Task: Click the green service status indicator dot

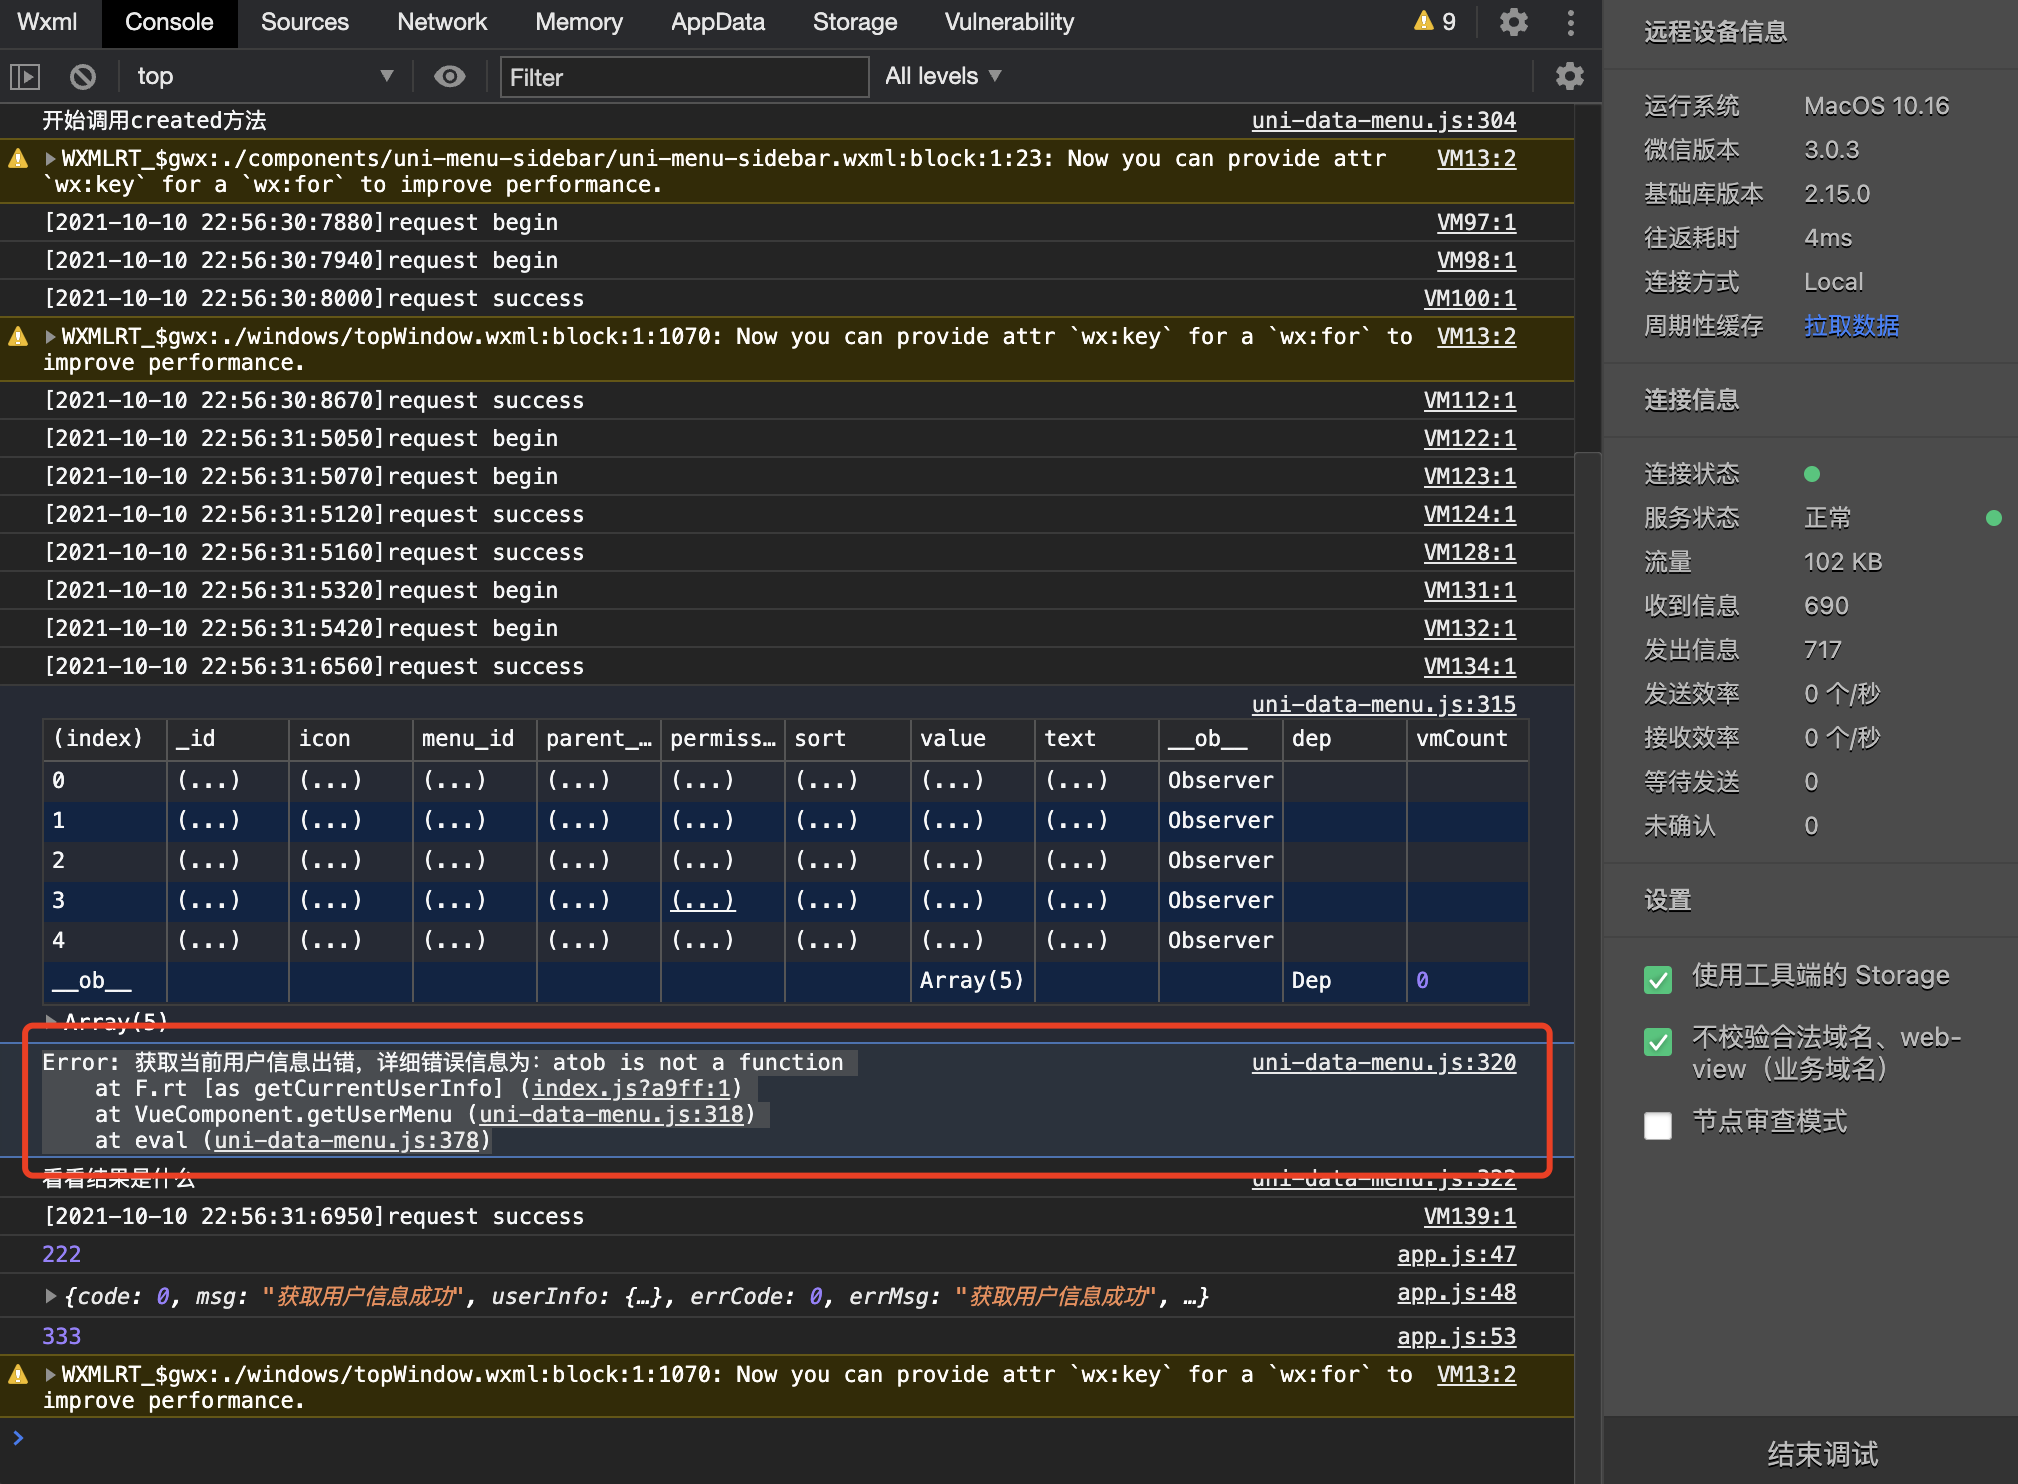Action: coord(1993,518)
